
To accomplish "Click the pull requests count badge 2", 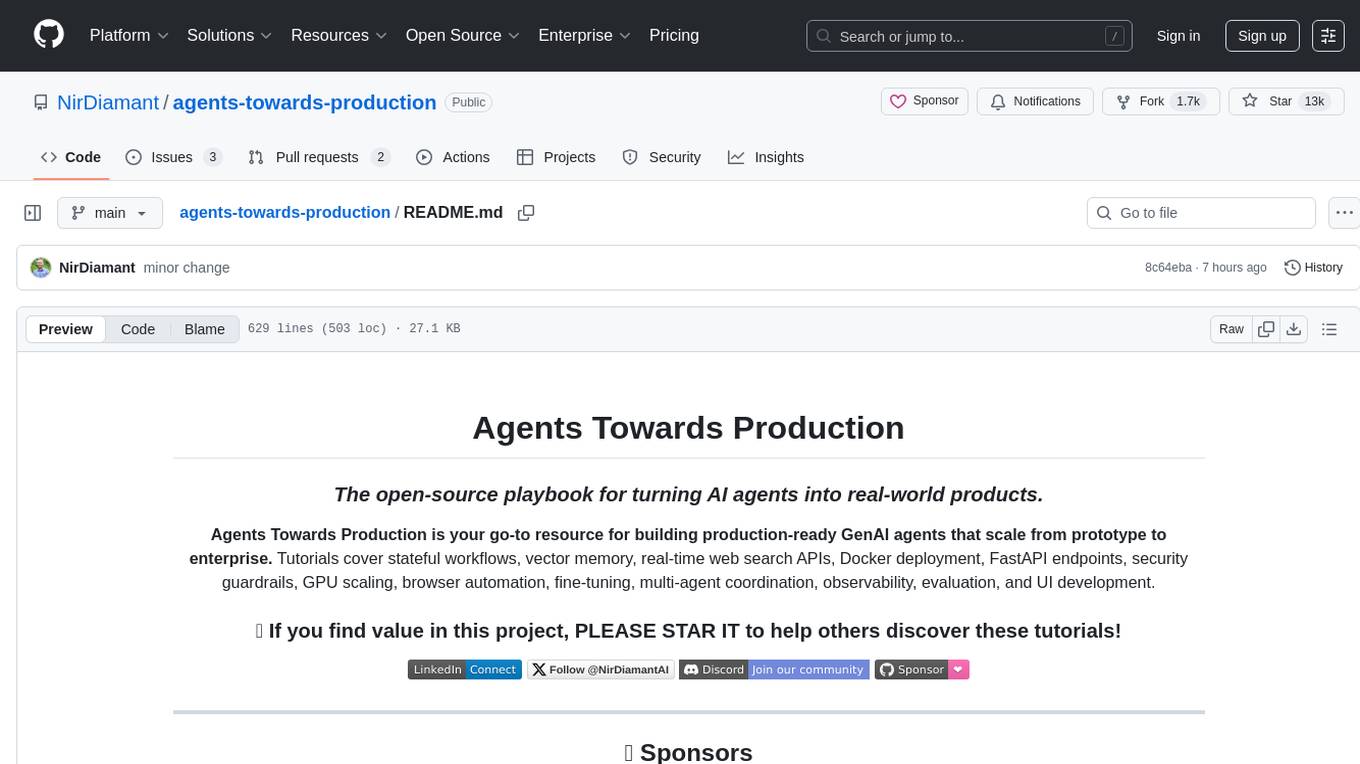I will click(380, 157).
